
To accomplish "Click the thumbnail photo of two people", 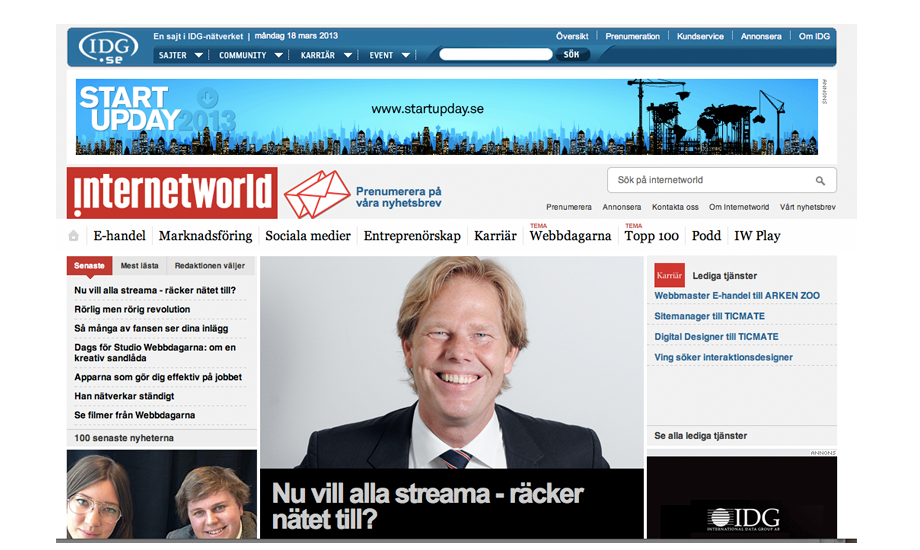I will pos(162,494).
